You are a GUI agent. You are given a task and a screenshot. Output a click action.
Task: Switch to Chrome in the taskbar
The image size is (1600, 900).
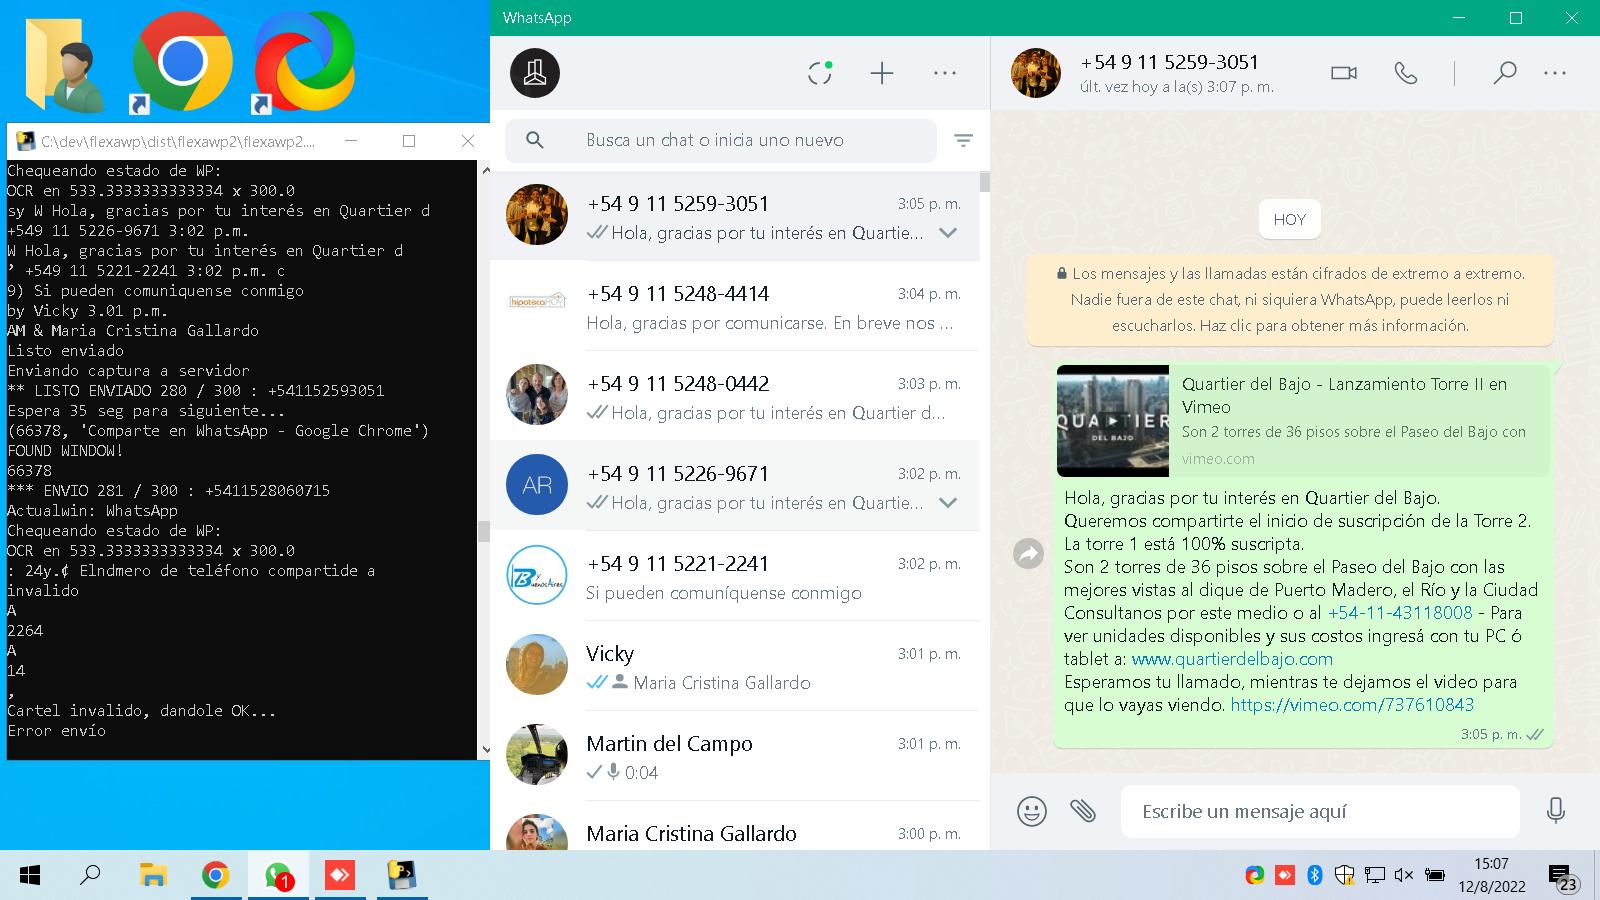(215, 876)
